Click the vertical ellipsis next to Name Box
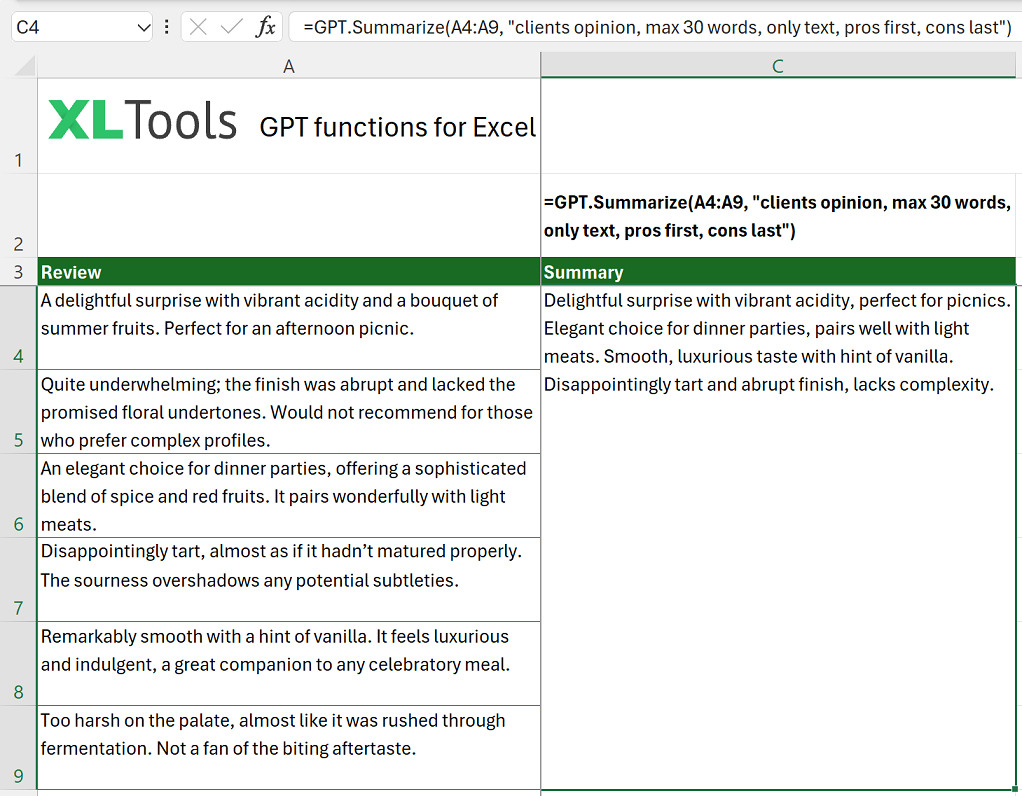Image resolution: width=1022 pixels, height=796 pixels. click(x=165, y=27)
